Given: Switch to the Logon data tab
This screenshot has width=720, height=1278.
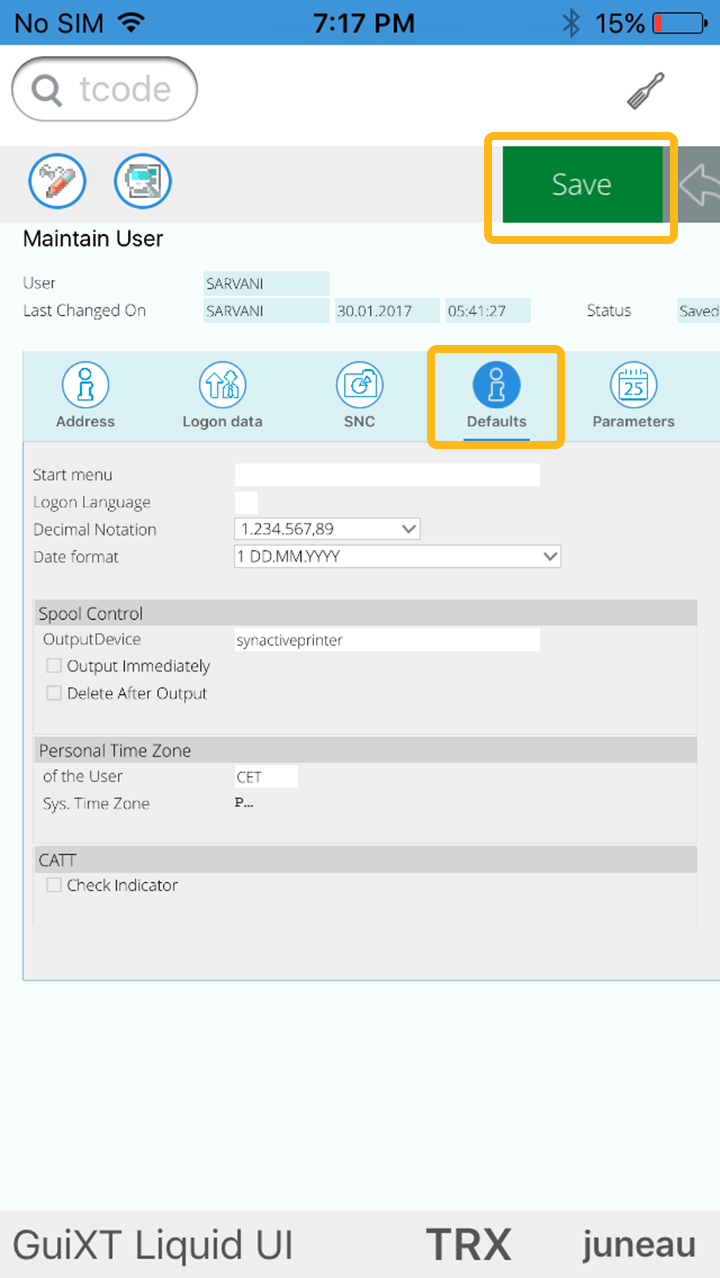Looking at the screenshot, I should coord(222,395).
